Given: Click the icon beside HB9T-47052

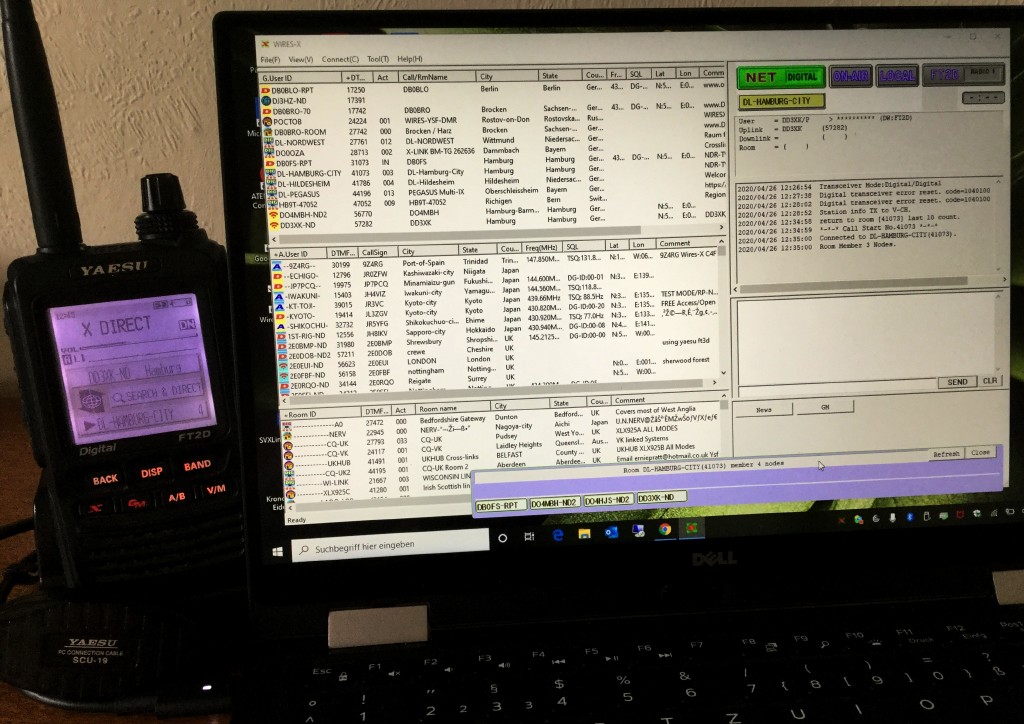Looking at the screenshot, I should (x=272, y=204).
